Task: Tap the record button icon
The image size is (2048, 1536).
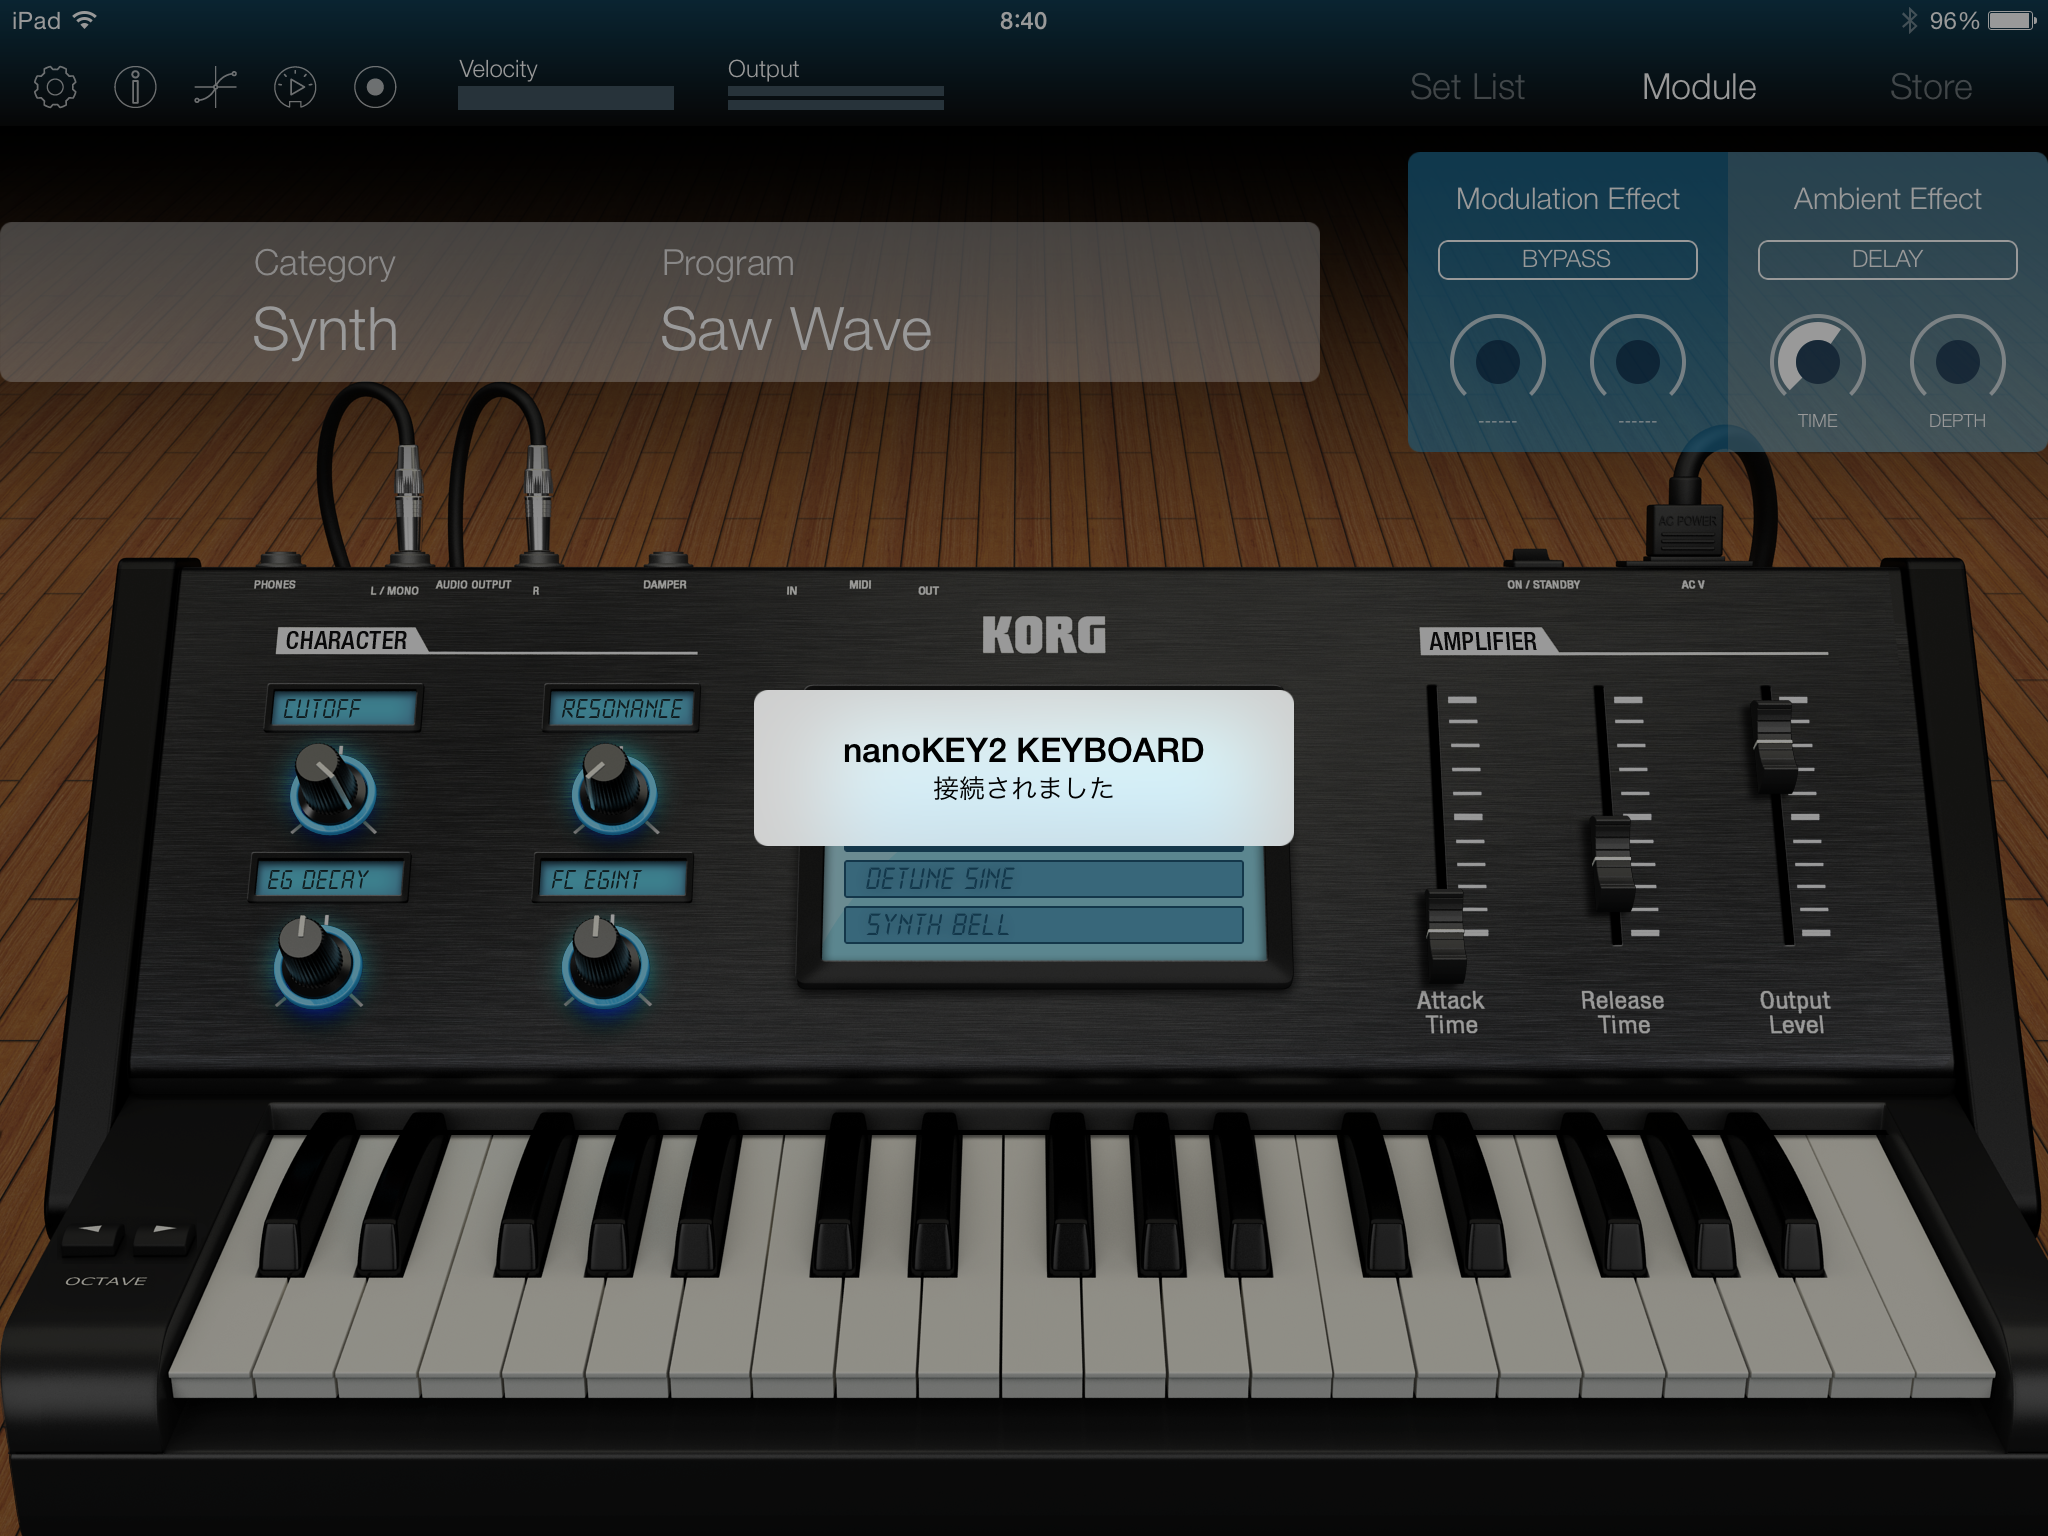Action: pos(375,88)
